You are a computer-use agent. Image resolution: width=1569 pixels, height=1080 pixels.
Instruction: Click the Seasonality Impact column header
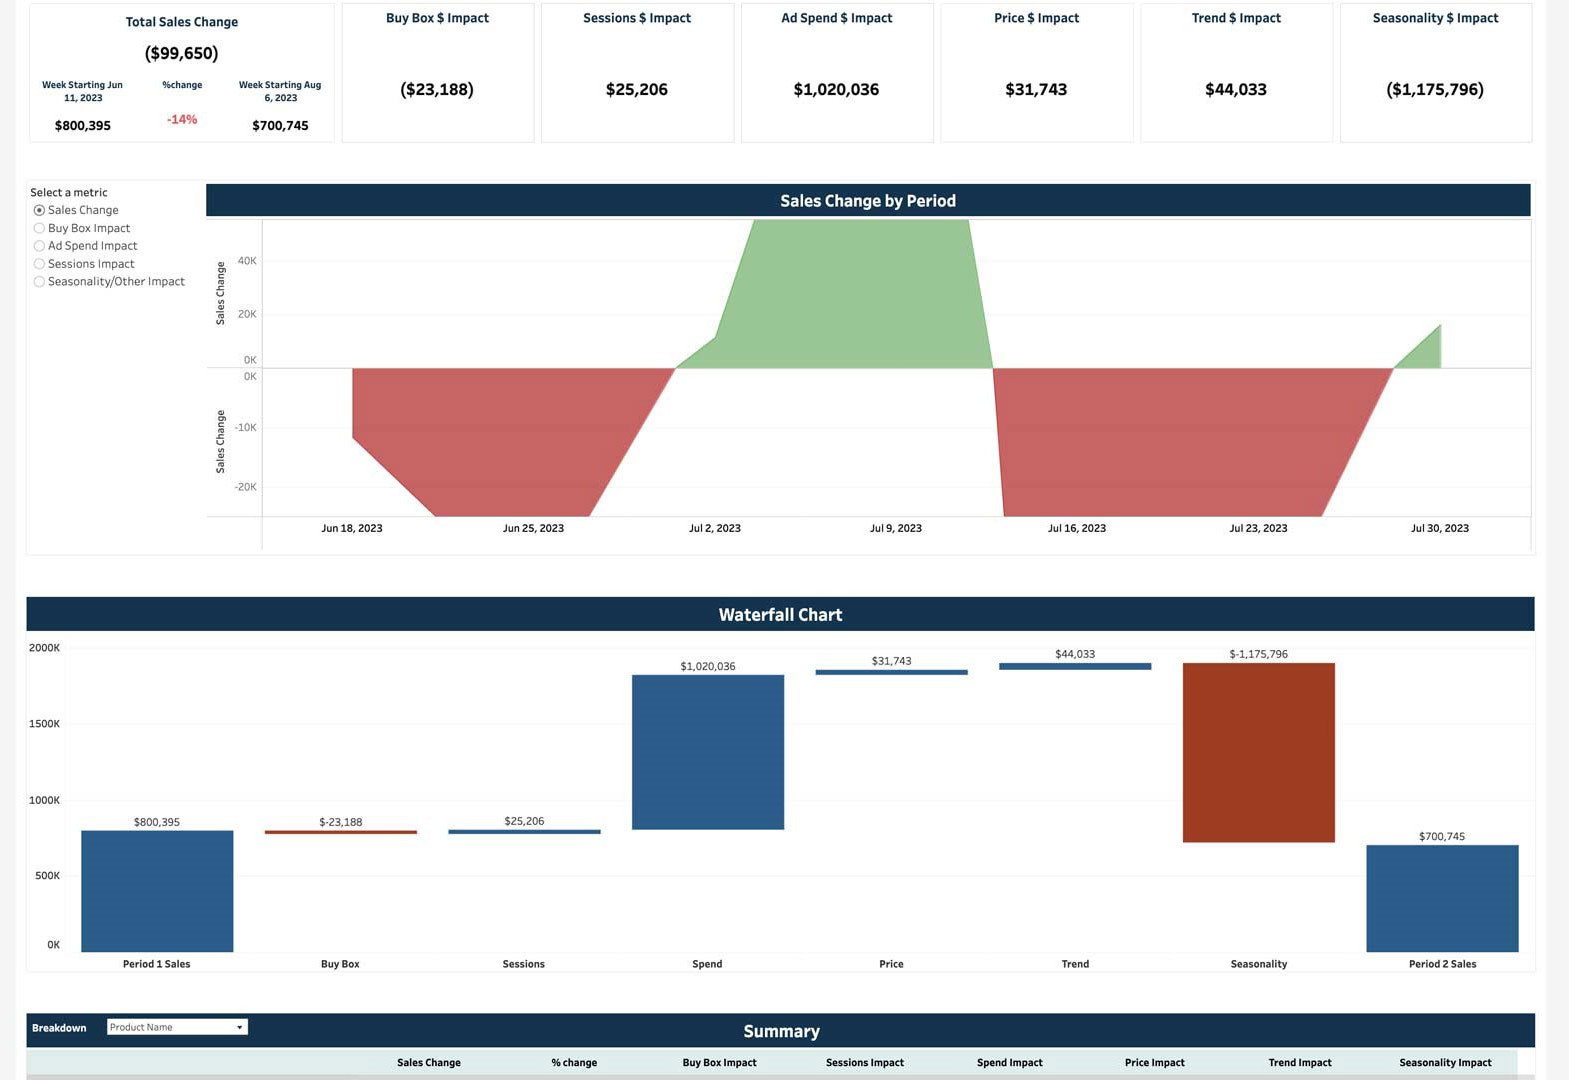(1444, 1062)
